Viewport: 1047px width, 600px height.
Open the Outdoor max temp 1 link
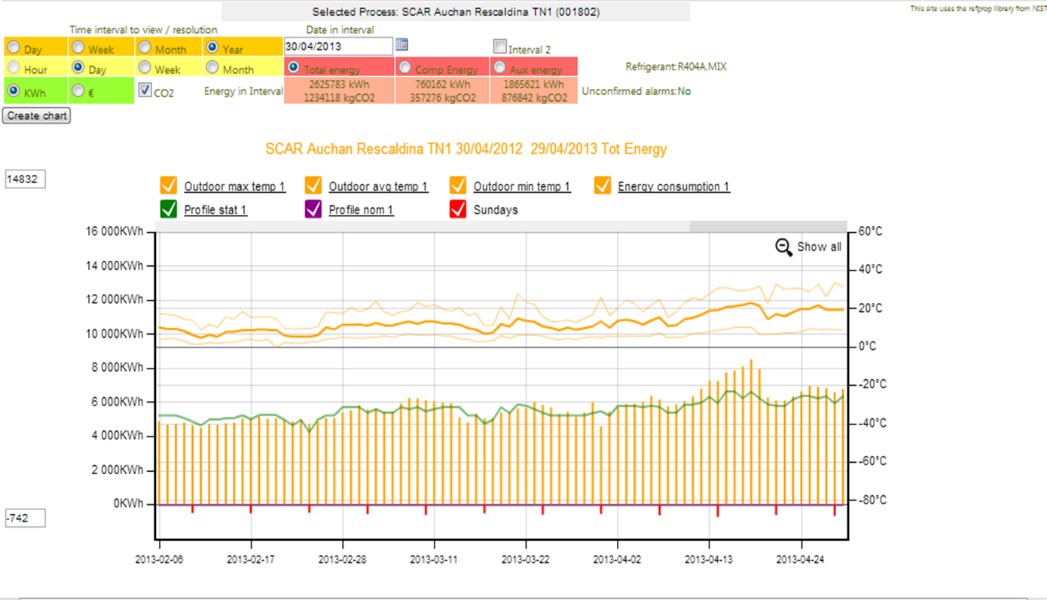coord(234,187)
